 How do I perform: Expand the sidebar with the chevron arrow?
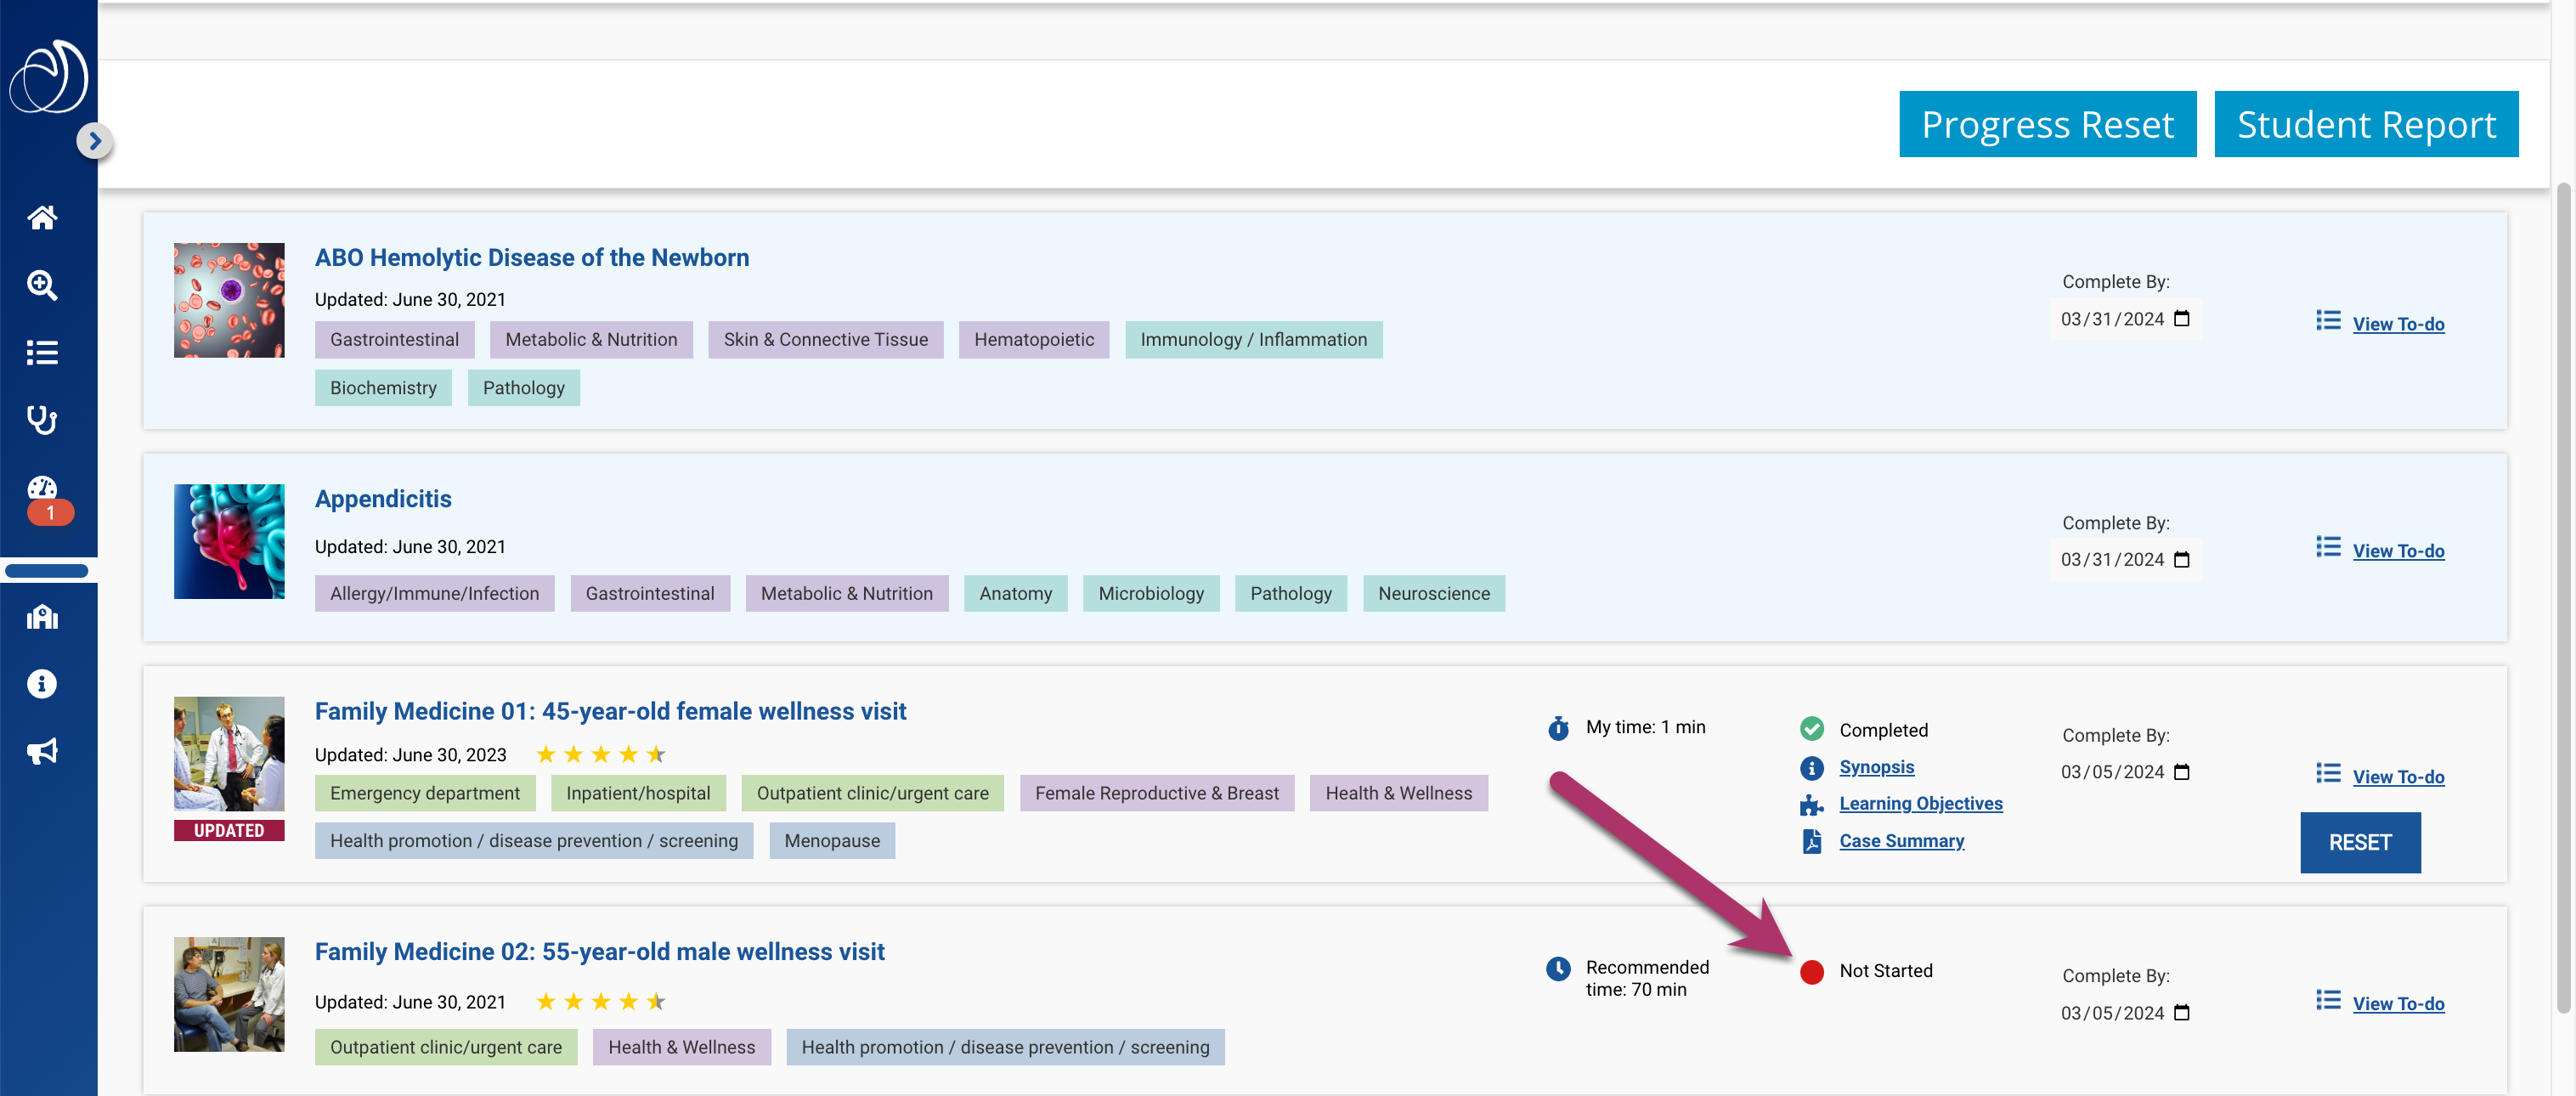click(x=95, y=141)
